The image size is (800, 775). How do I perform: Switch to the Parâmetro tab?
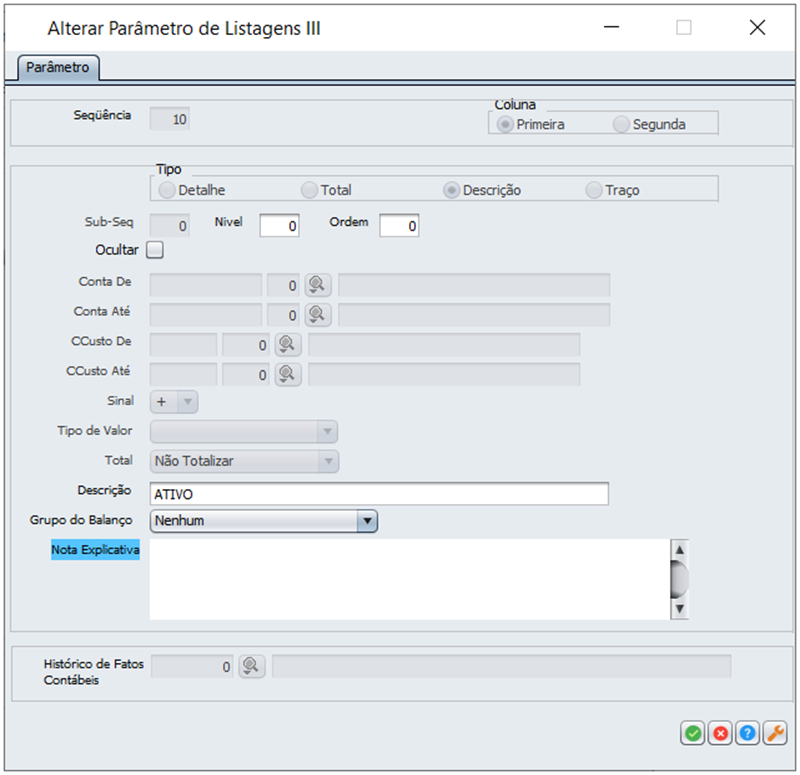57,68
